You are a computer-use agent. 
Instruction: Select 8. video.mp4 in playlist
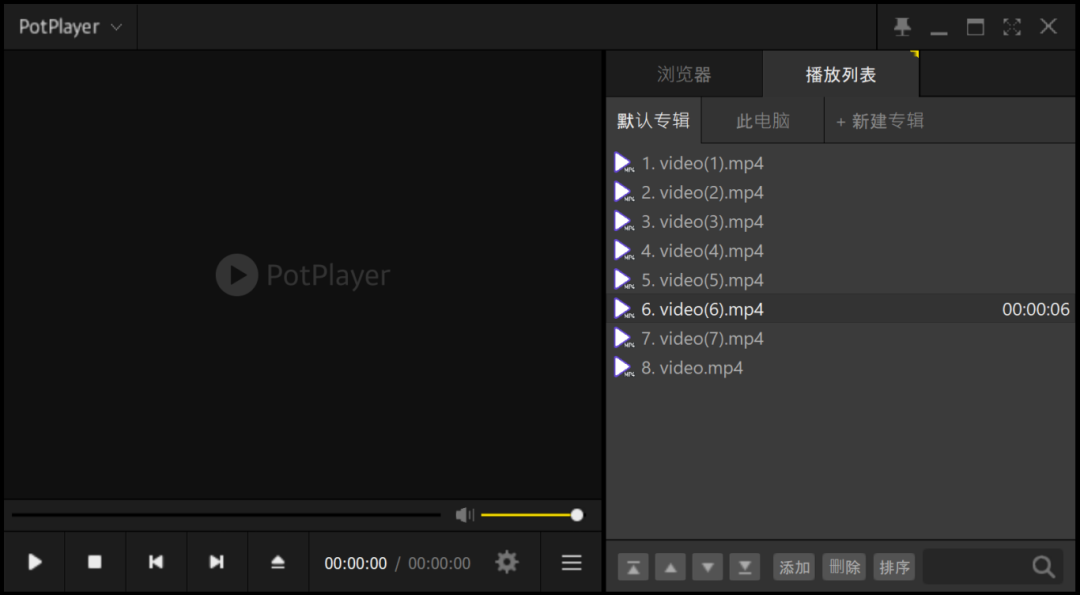pyautogui.click(x=841, y=368)
